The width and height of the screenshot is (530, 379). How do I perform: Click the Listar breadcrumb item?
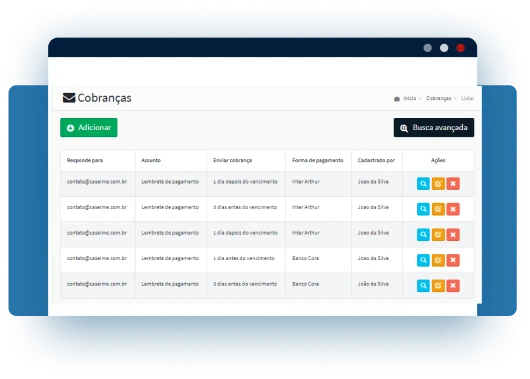point(467,98)
